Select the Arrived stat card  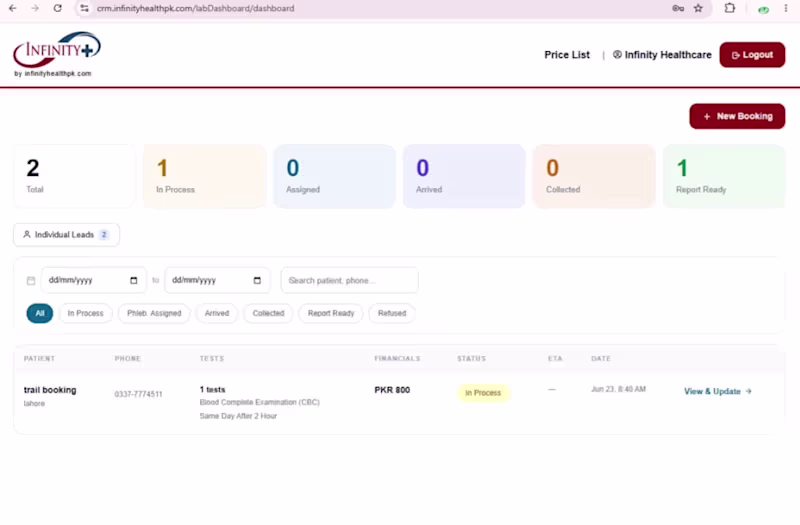(x=464, y=176)
